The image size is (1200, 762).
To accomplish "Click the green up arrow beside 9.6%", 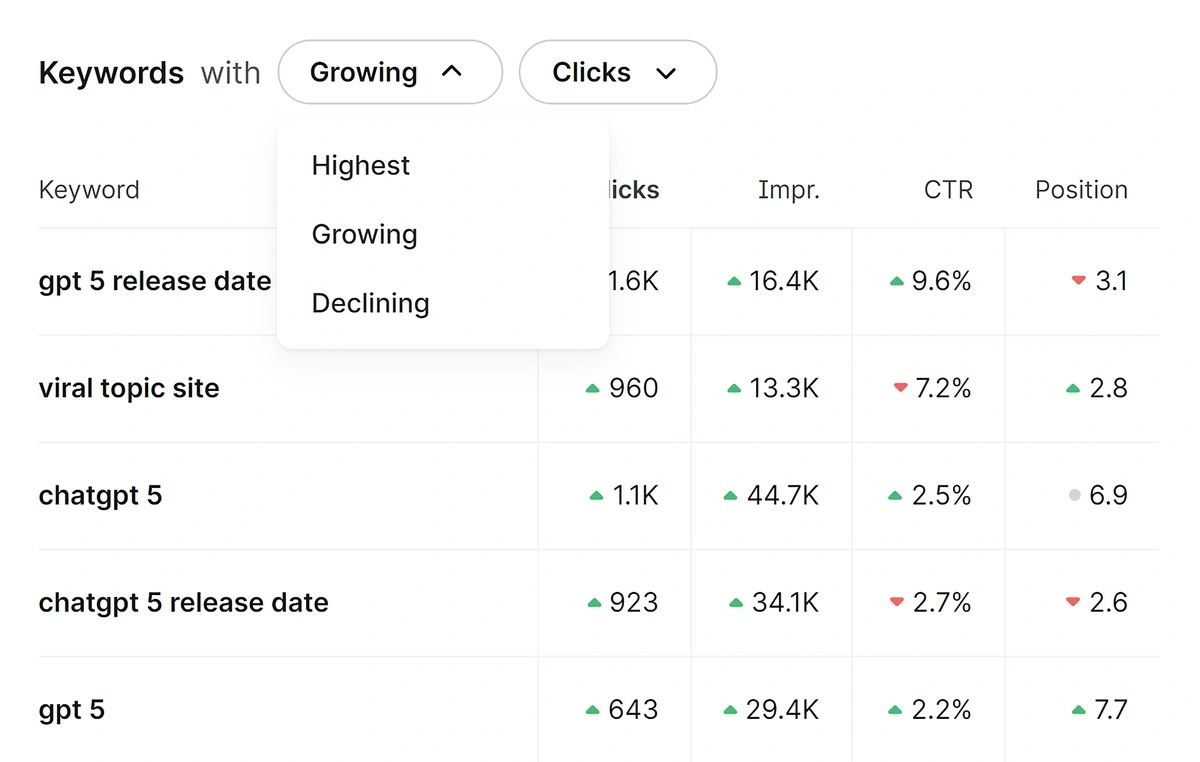I will pyautogui.click(x=897, y=282).
